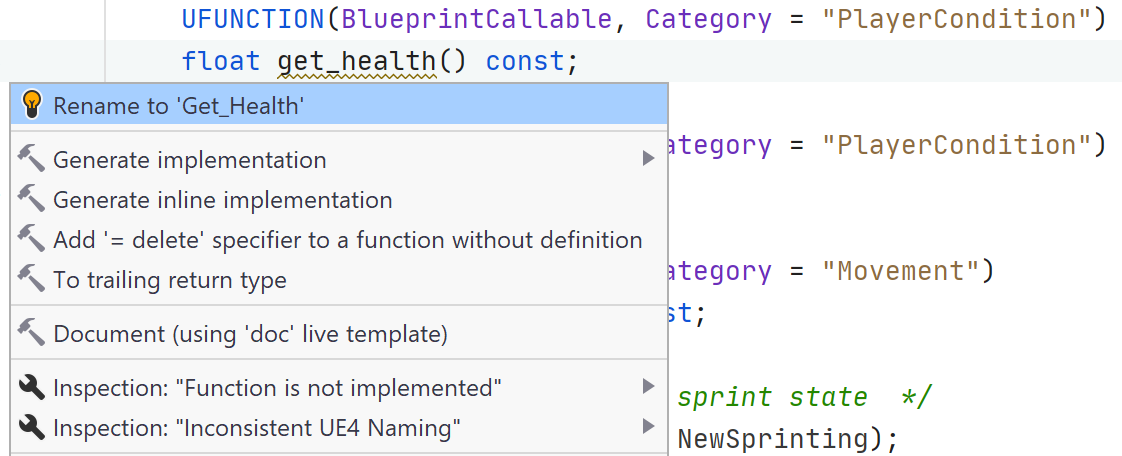Expand Function is not implemented submenu arrow
This screenshot has height=456, width=1122.
click(648, 387)
